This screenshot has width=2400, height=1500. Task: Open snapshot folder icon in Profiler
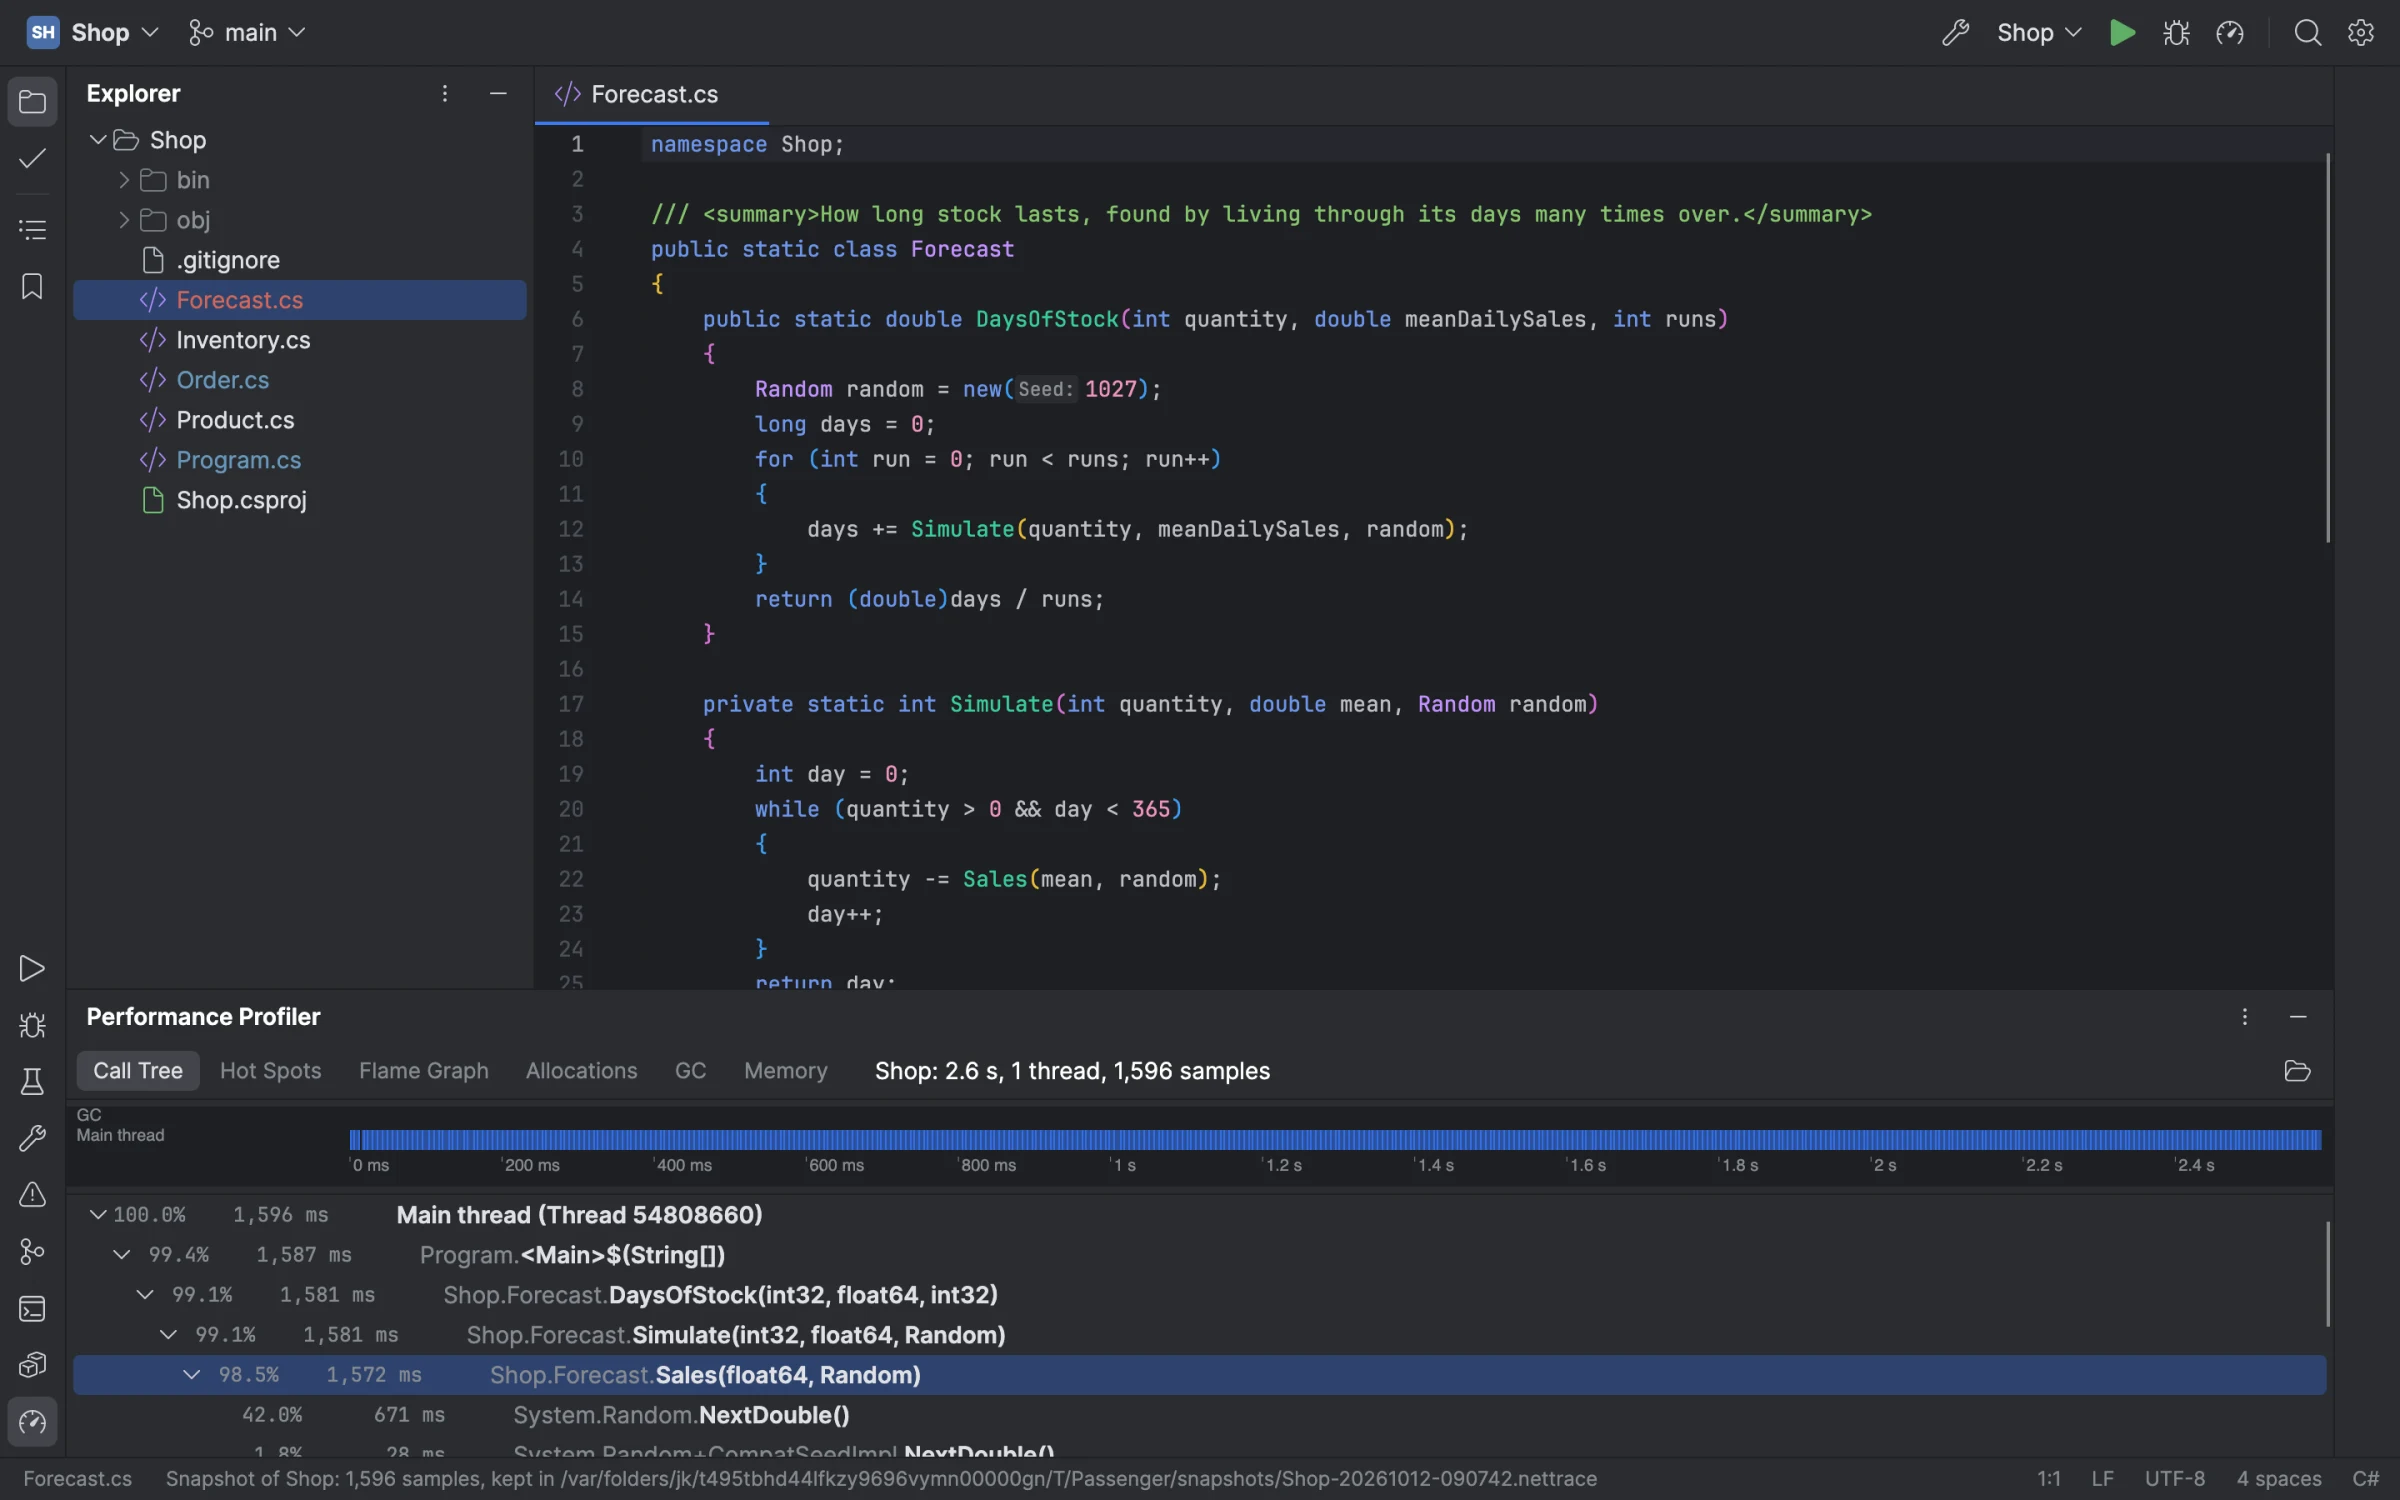coord(2297,1071)
